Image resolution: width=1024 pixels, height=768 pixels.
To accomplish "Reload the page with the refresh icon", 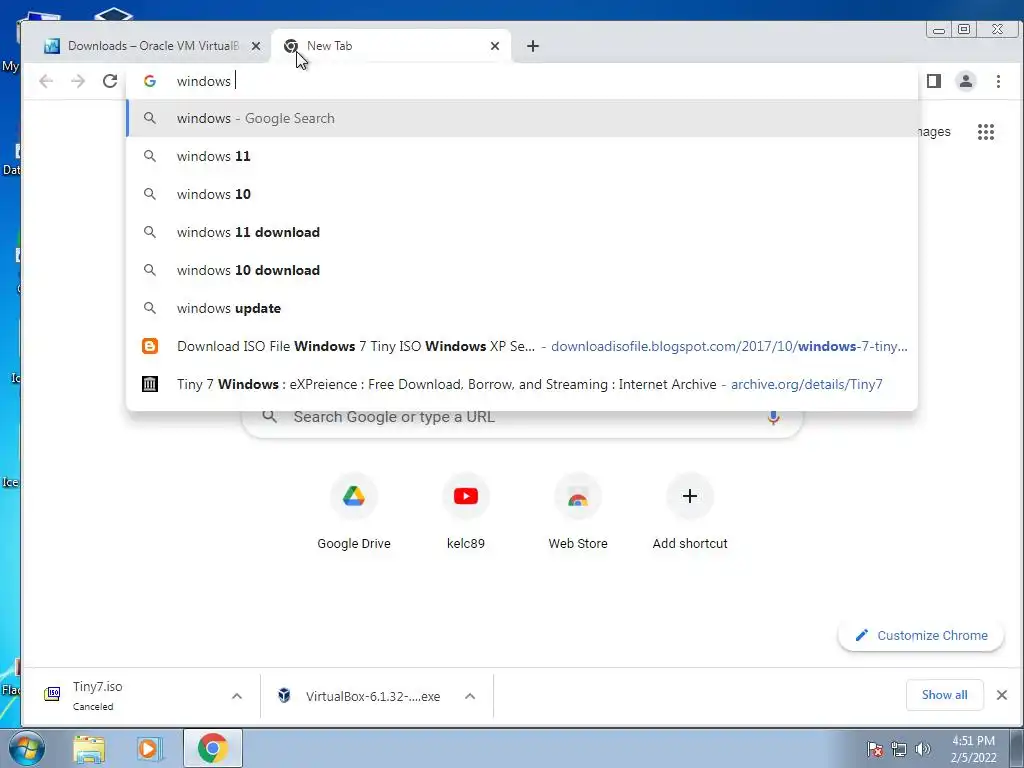I will pos(110,81).
